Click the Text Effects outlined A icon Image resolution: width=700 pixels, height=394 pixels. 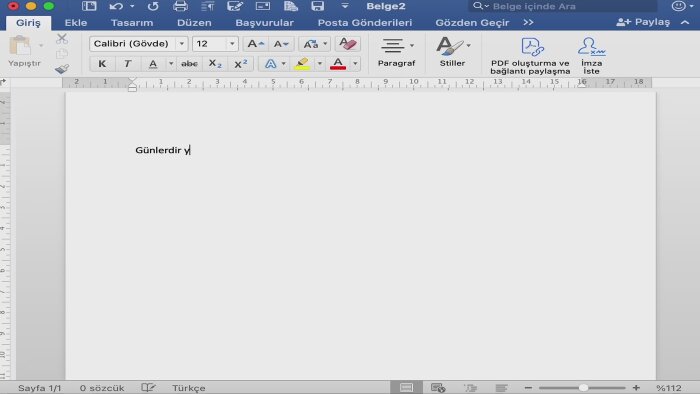point(270,64)
